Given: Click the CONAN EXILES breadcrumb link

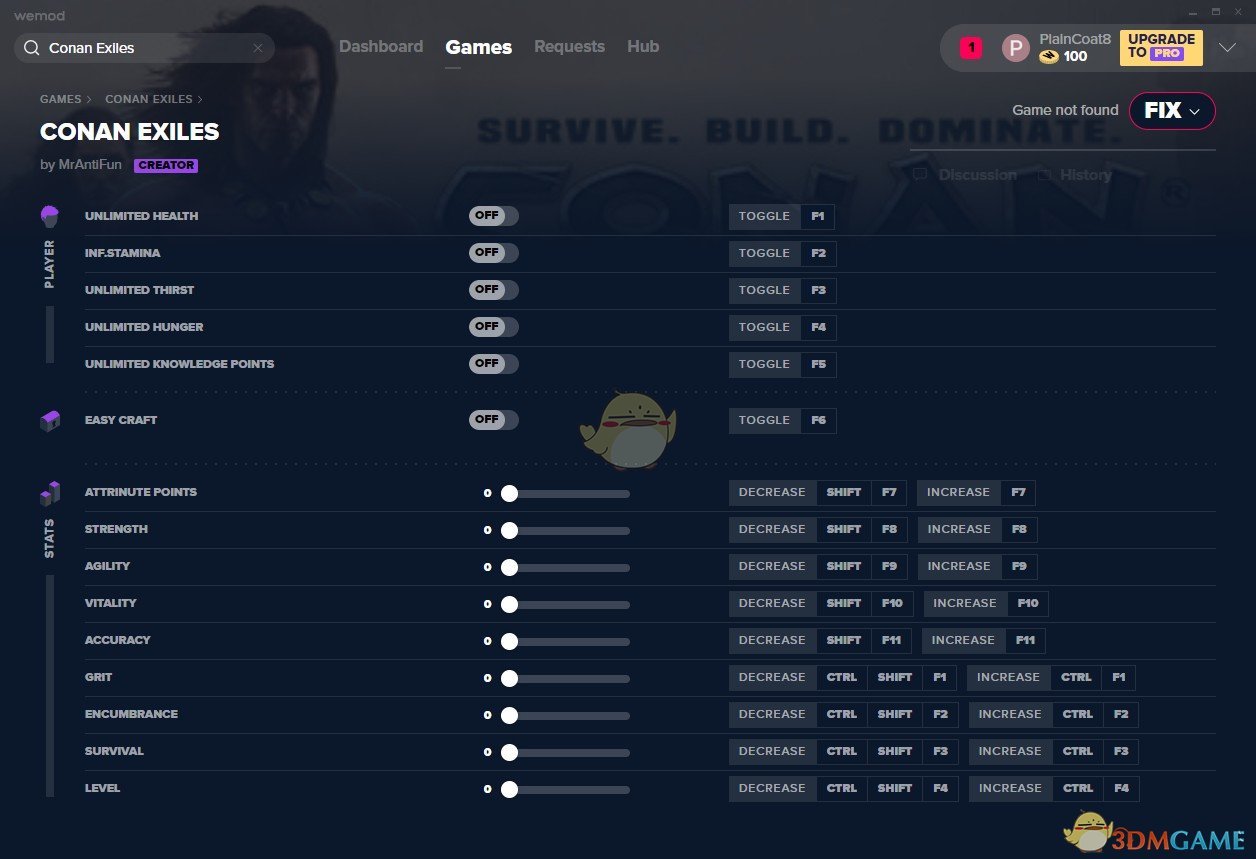Looking at the screenshot, I should click(149, 99).
